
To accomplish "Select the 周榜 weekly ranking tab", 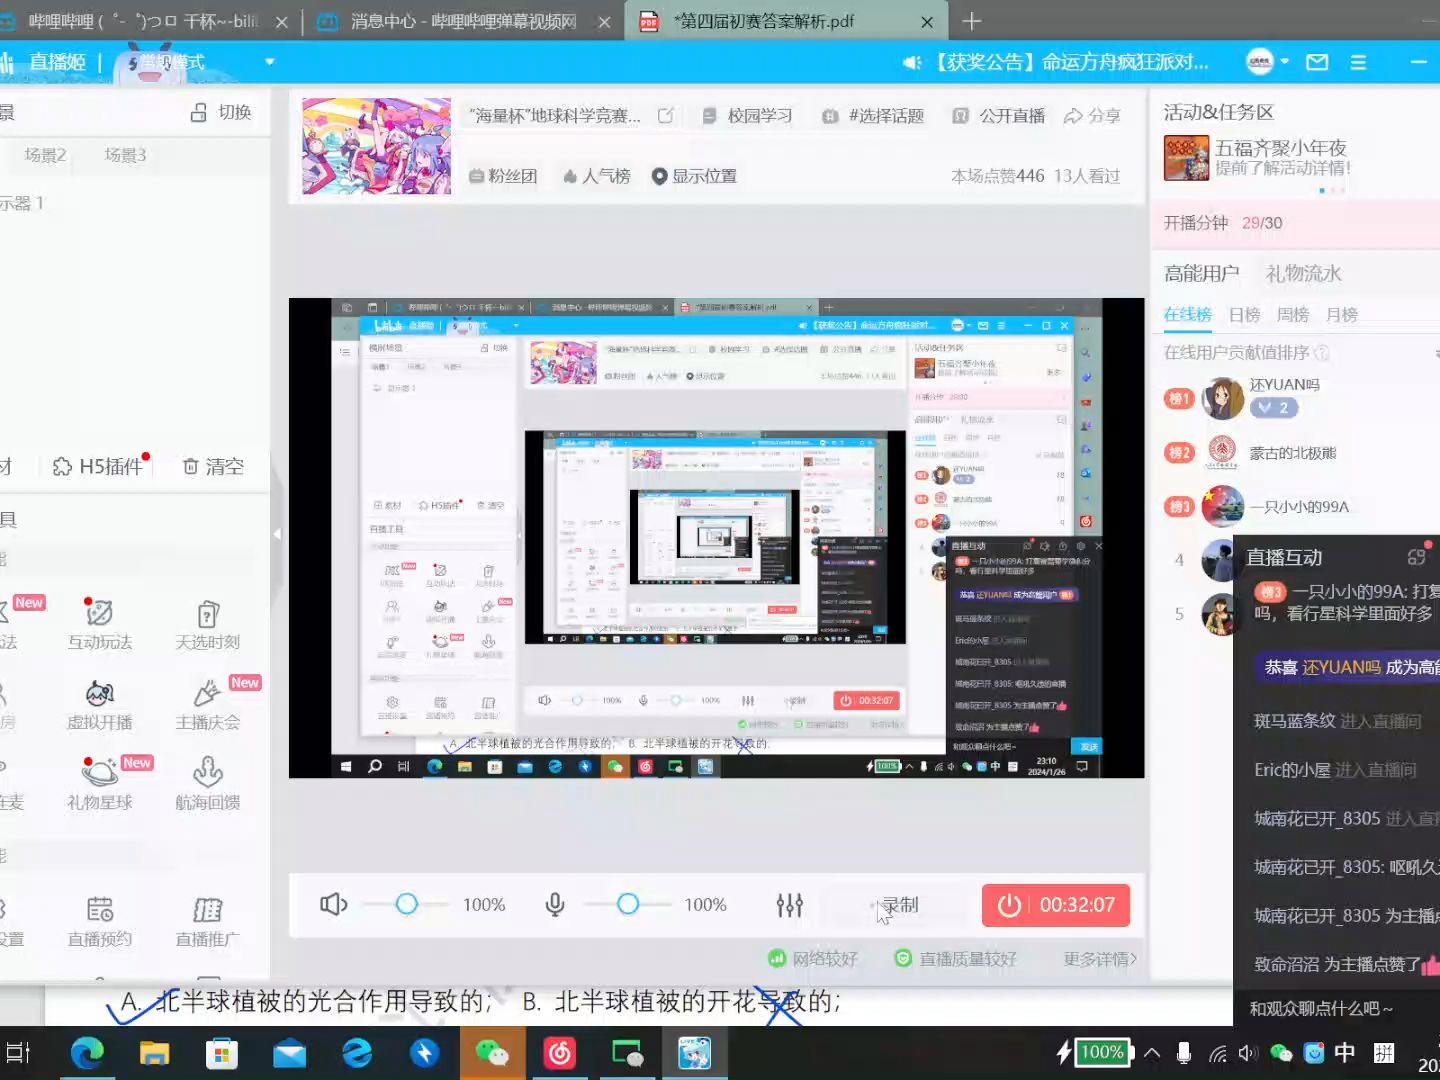I will (x=1293, y=315).
